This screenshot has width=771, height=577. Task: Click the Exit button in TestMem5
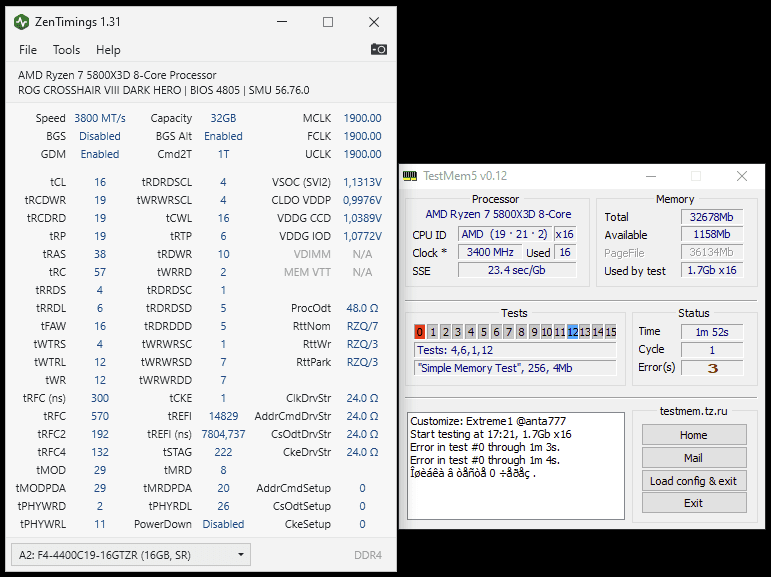click(x=694, y=503)
